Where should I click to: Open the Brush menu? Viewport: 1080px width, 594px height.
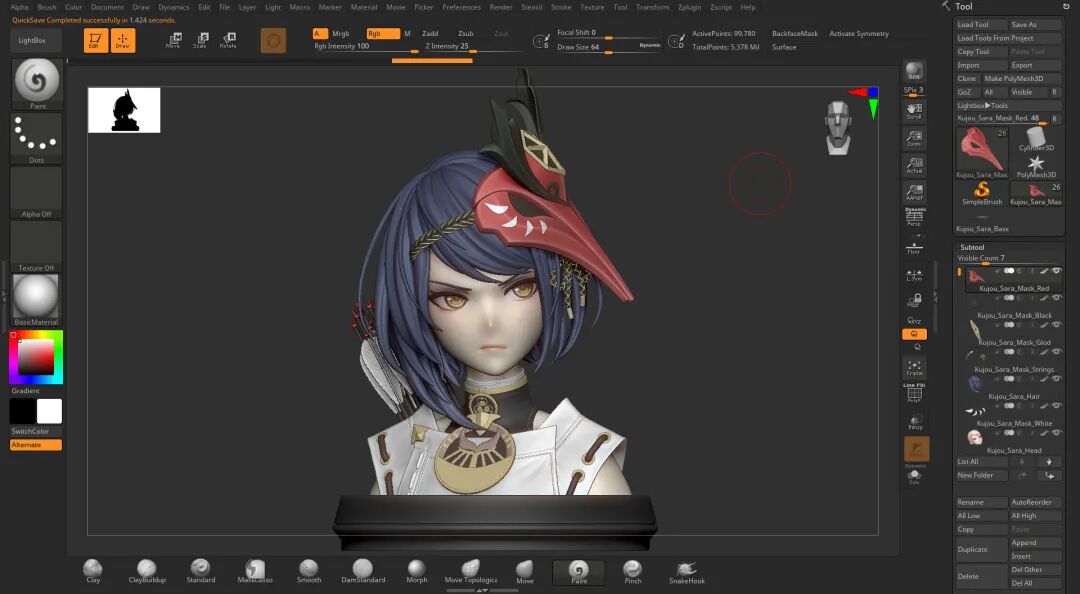tap(47, 7)
